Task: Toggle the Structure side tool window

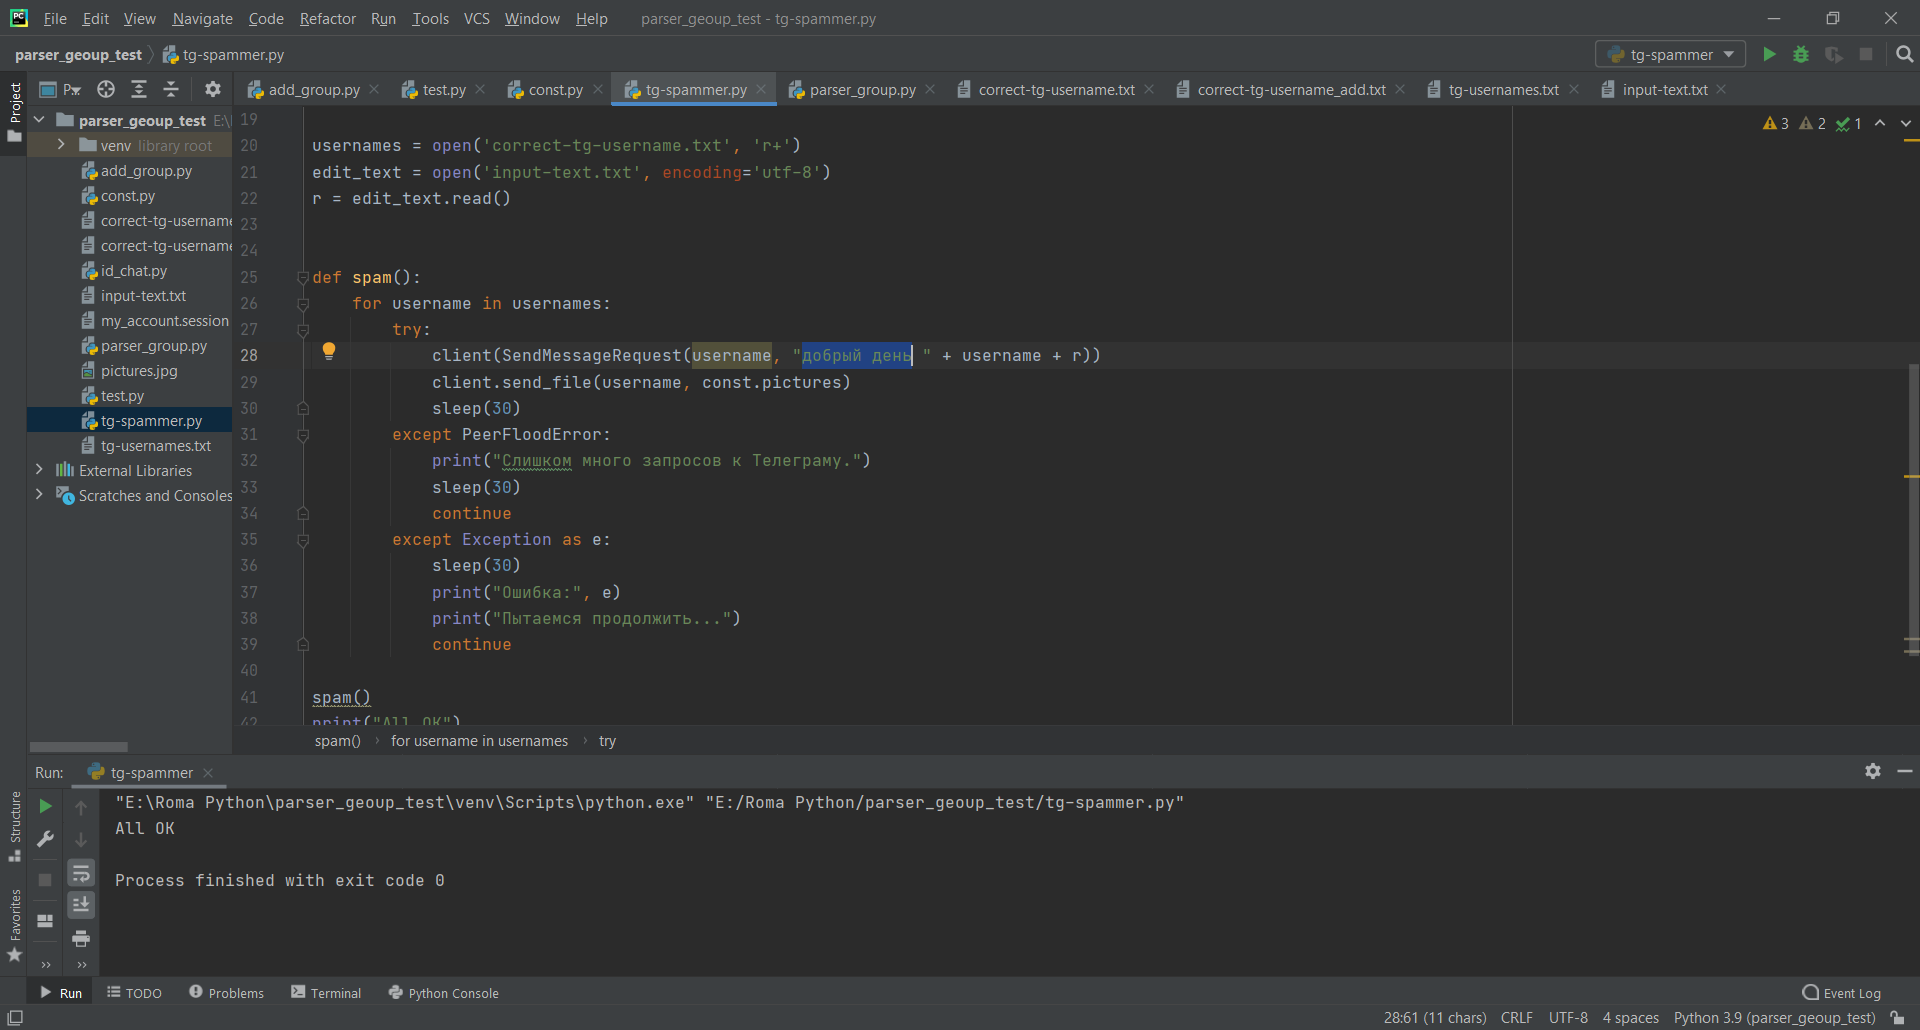Action: 14,827
